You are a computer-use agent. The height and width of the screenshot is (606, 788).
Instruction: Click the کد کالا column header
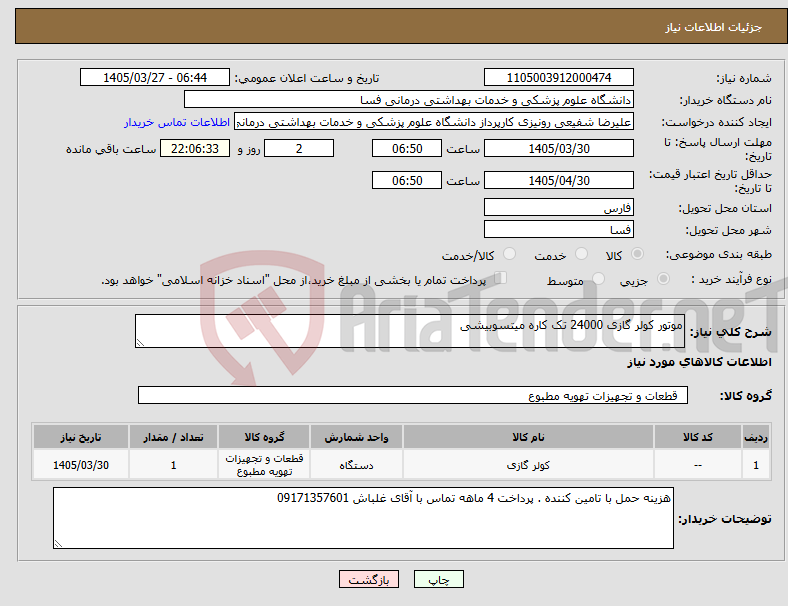(x=698, y=437)
